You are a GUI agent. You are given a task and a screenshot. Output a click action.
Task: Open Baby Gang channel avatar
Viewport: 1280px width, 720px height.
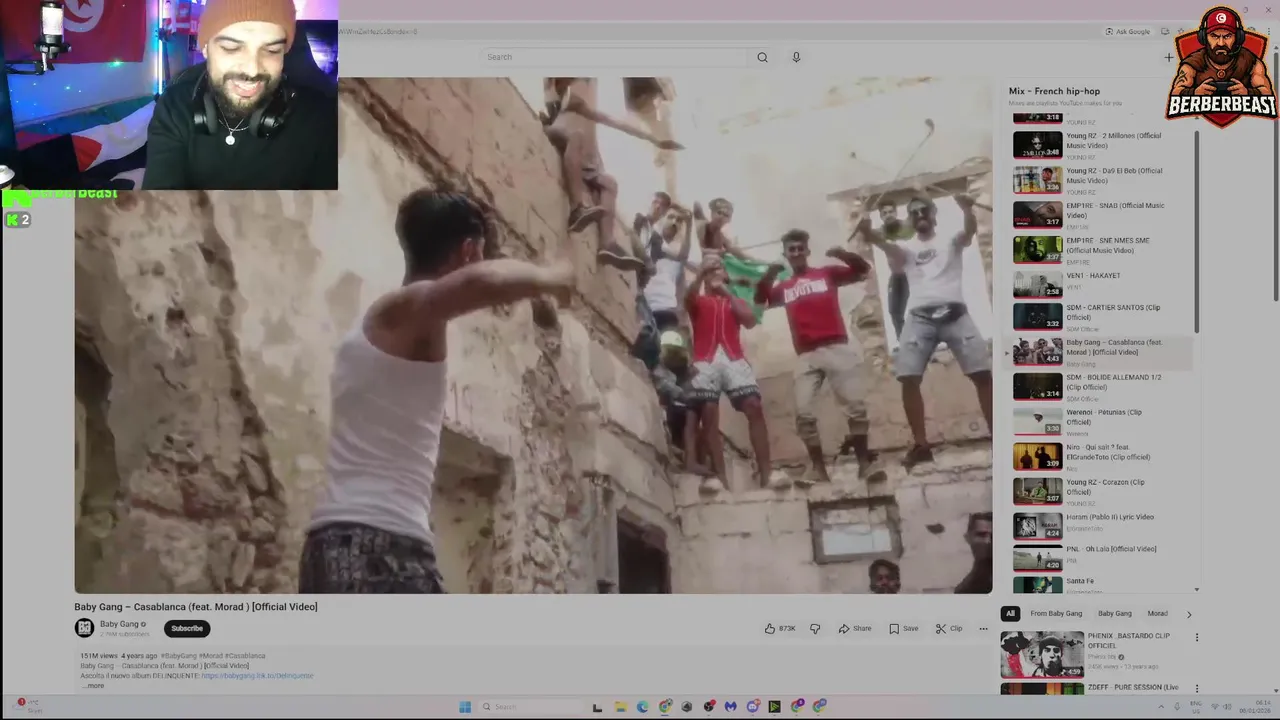tap(84, 628)
